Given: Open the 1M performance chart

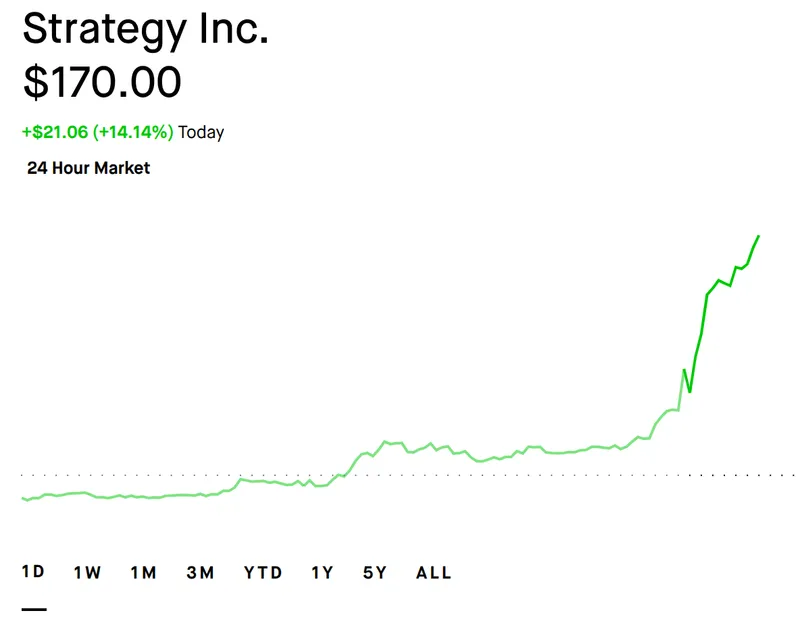Looking at the screenshot, I should pyautogui.click(x=142, y=572).
